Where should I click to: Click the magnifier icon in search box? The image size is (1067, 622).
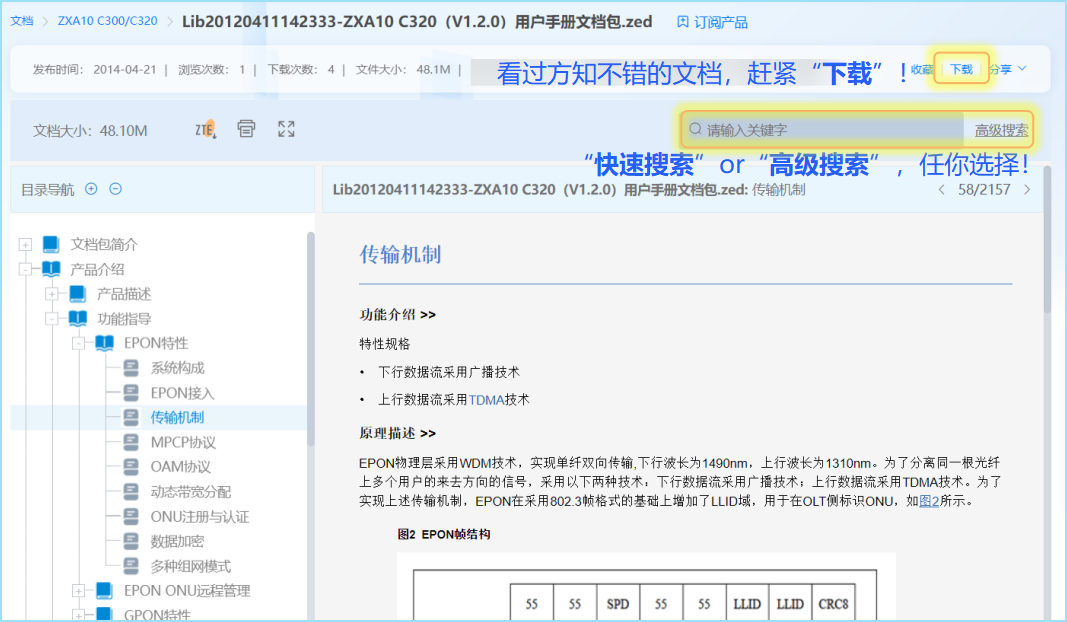click(x=695, y=130)
